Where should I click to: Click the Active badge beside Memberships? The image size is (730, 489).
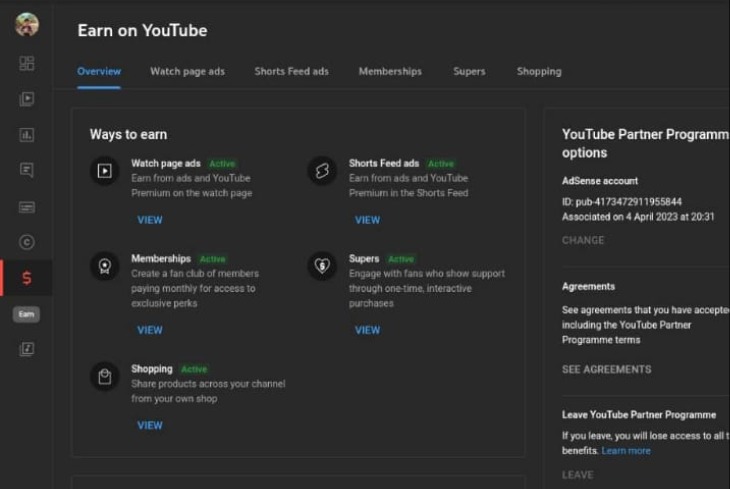pyautogui.click(x=212, y=259)
